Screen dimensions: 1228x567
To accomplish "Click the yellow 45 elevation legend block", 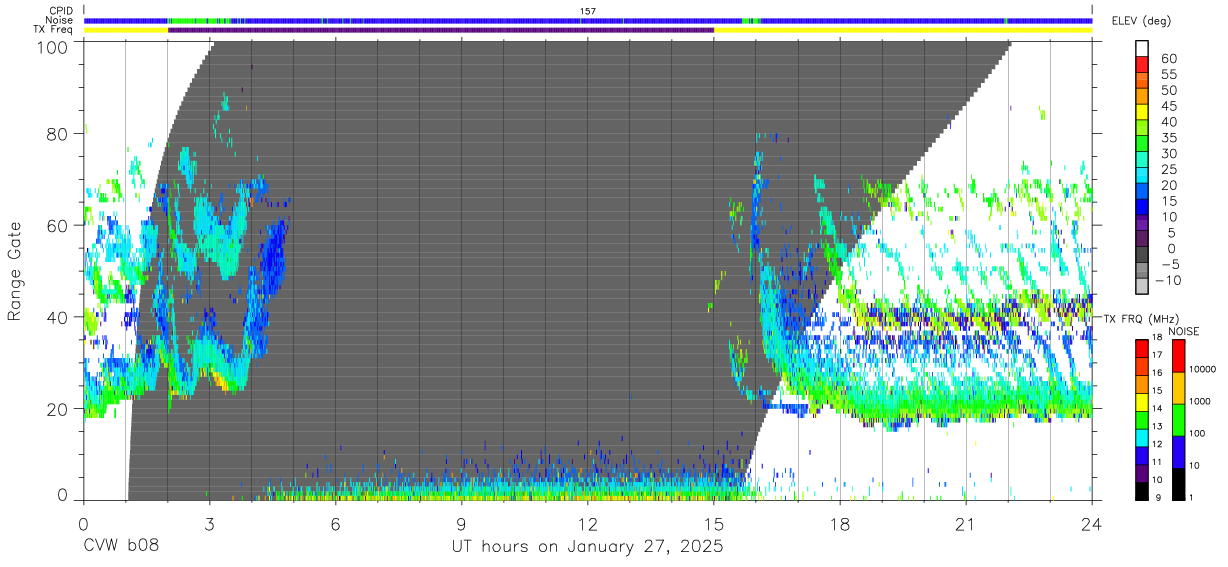I will tap(1142, 113).
